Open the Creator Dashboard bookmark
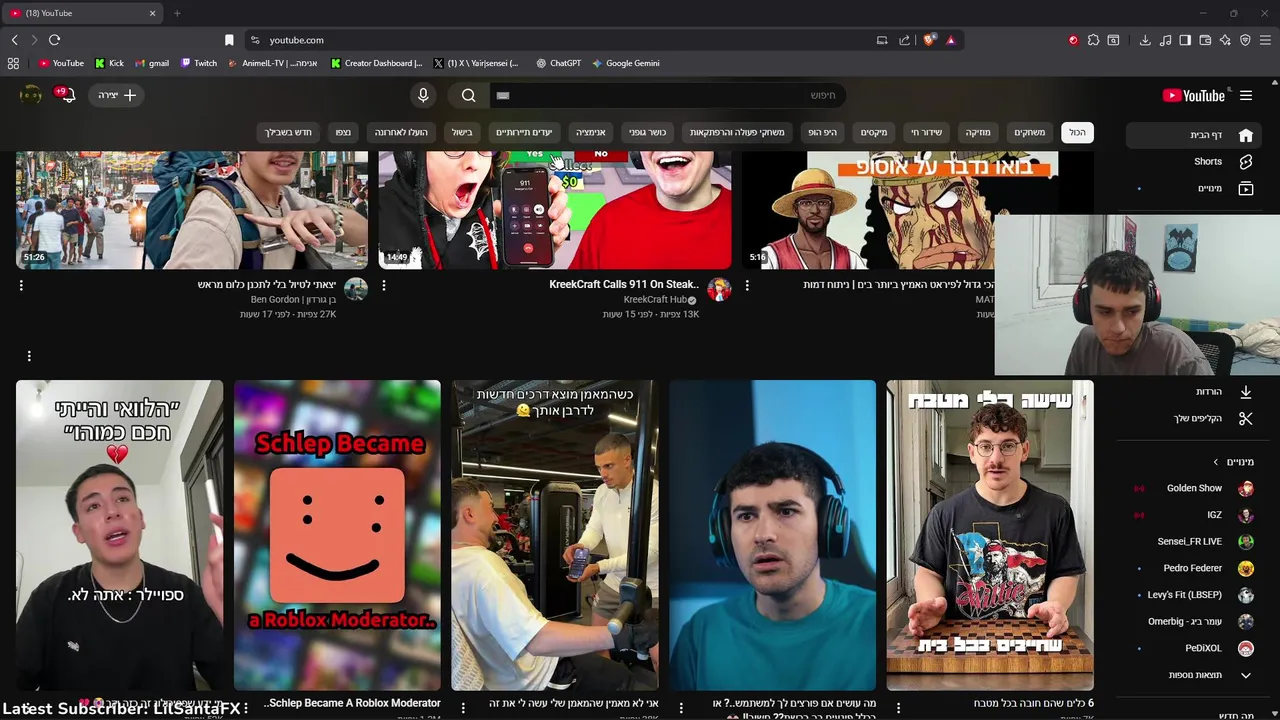 pyautogui.click(x=376, y=63)
